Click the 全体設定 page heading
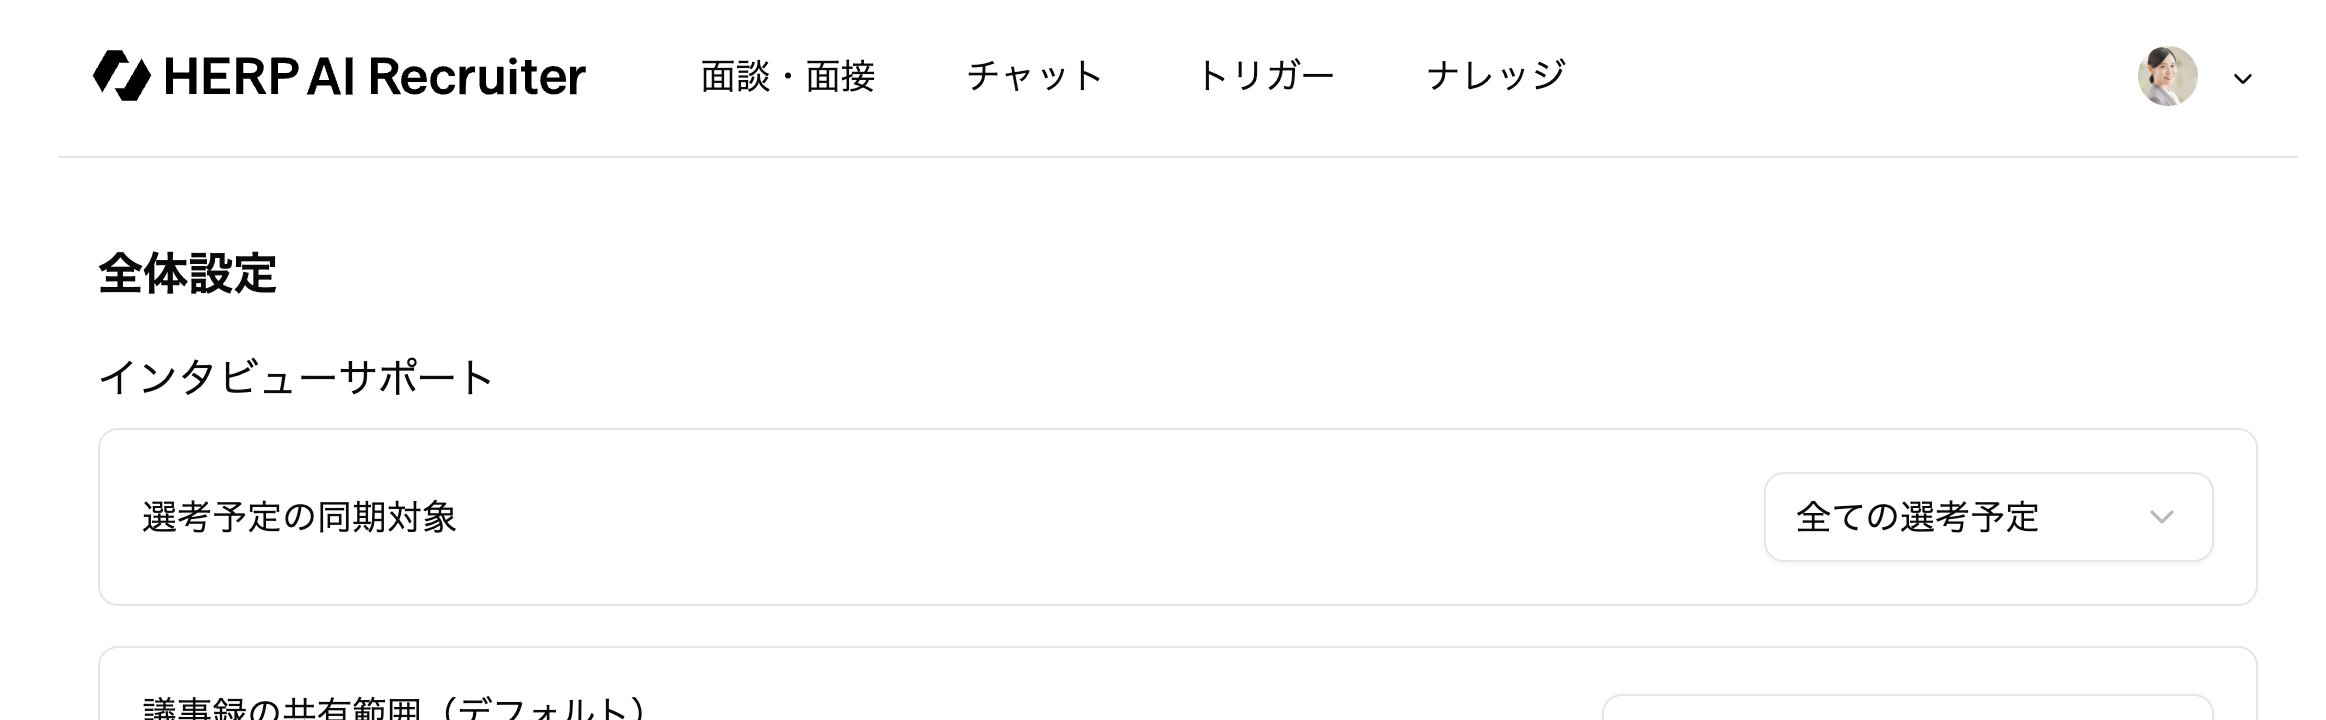The height and width of the screenshot is (720, 2326). coord(187,274)
